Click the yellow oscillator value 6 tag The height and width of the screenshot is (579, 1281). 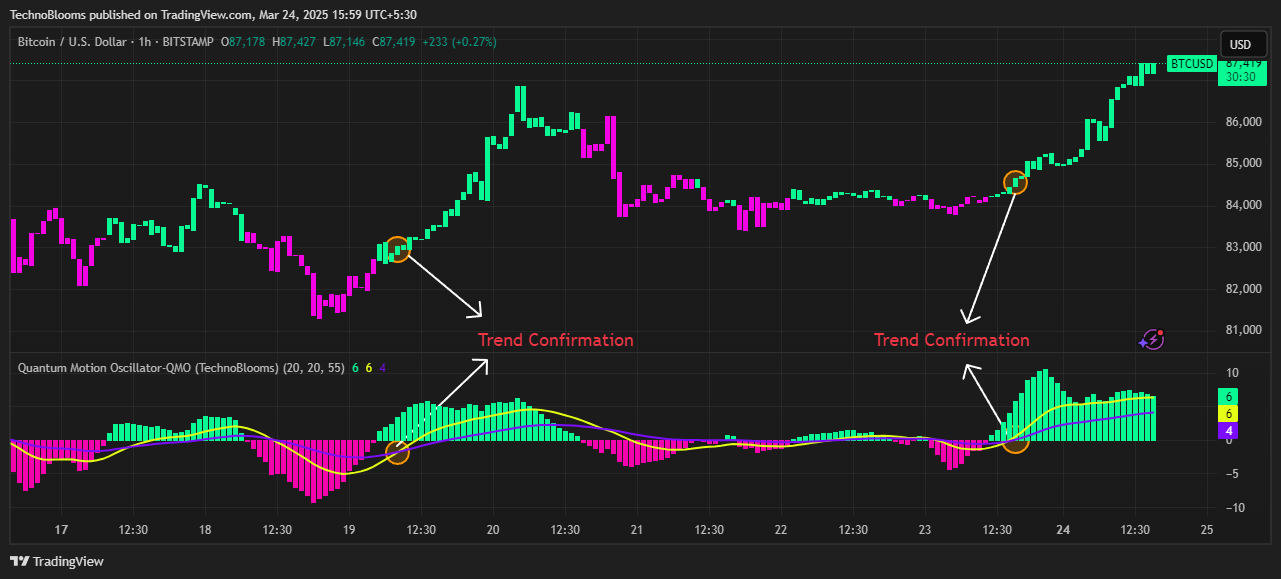pos(1230,413)
